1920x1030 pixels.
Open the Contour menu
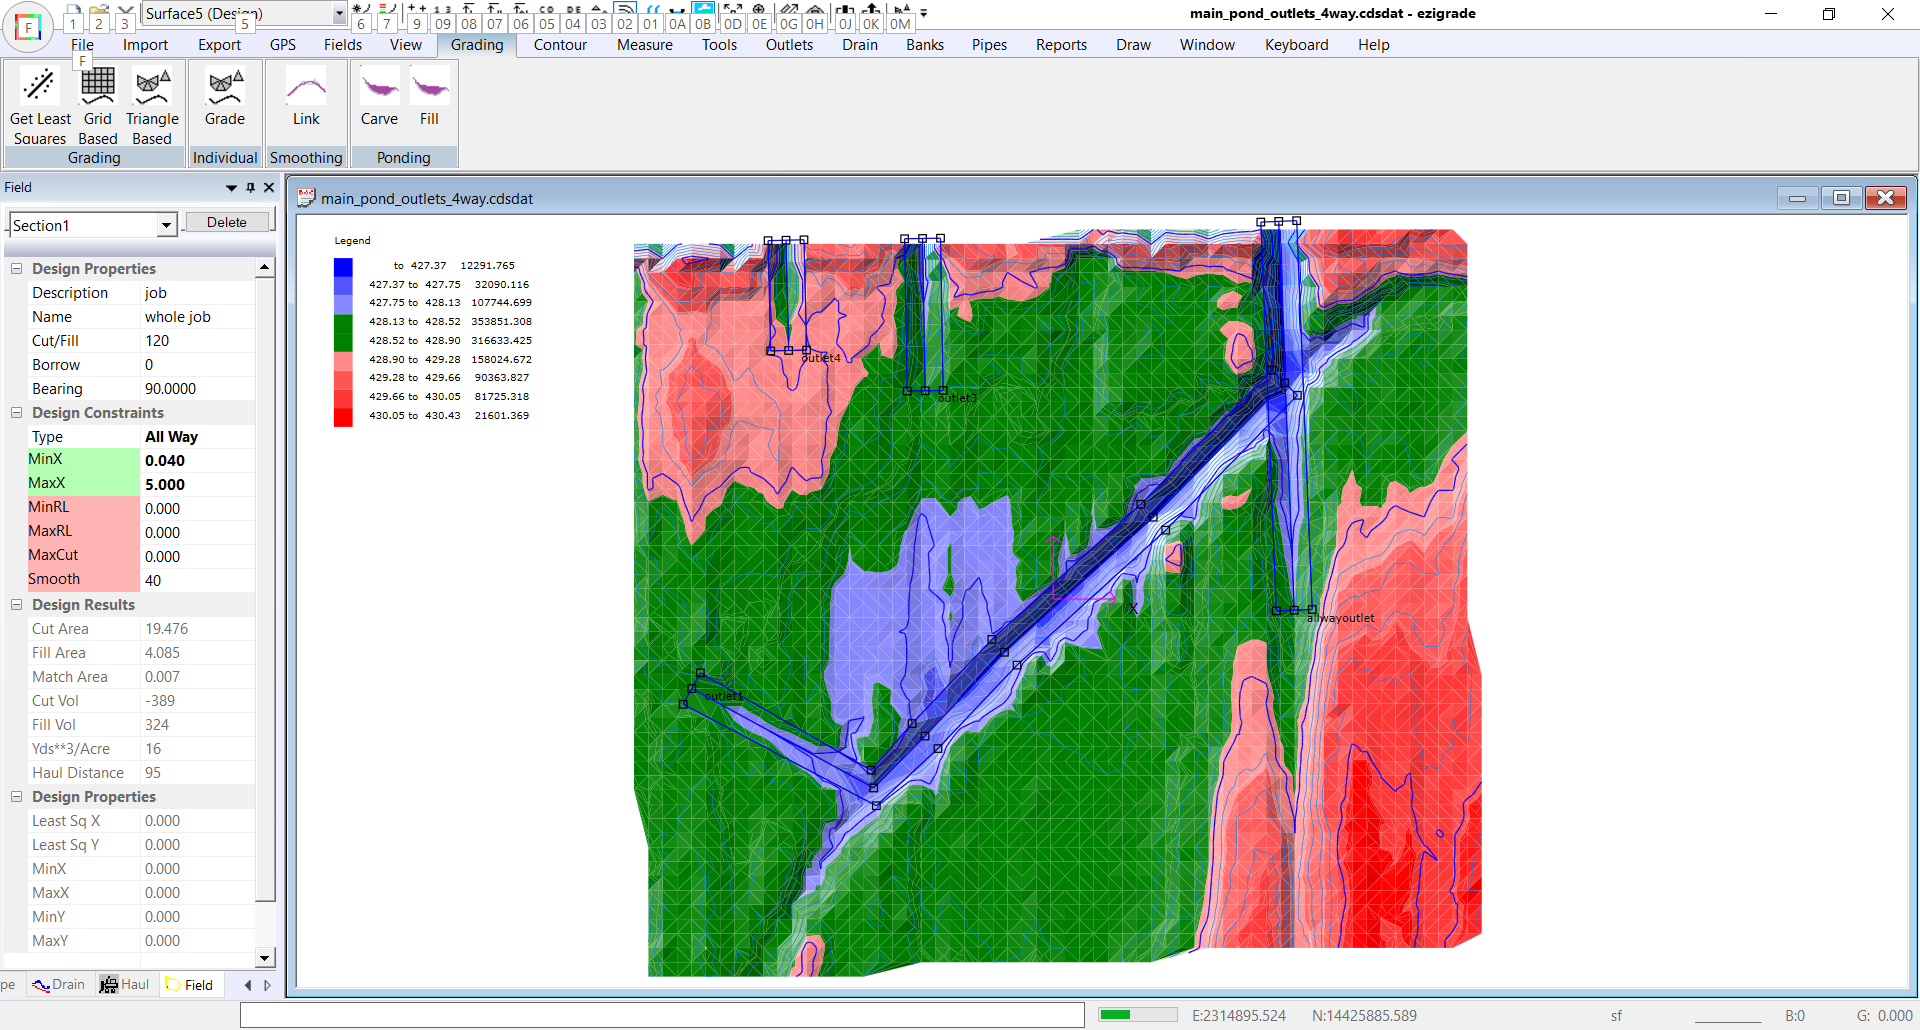coord(560,45)
